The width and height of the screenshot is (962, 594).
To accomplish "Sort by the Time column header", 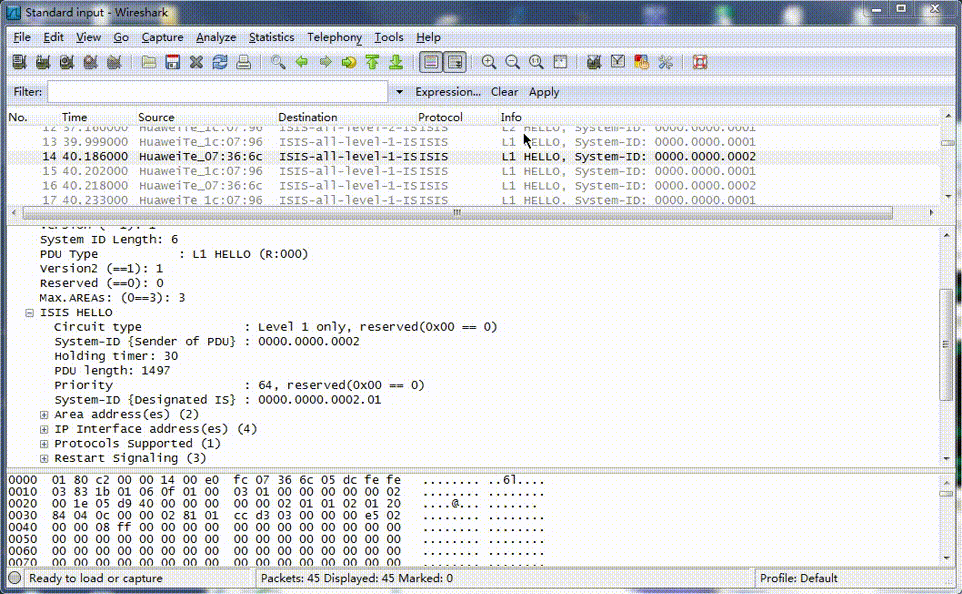I will pyautogui.click(x=74, y=117).
